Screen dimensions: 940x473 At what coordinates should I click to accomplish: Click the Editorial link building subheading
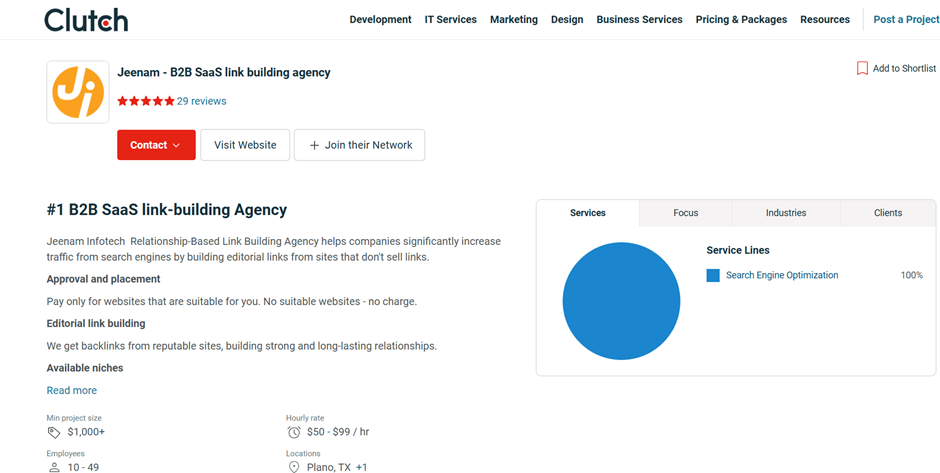pos(96,324)
